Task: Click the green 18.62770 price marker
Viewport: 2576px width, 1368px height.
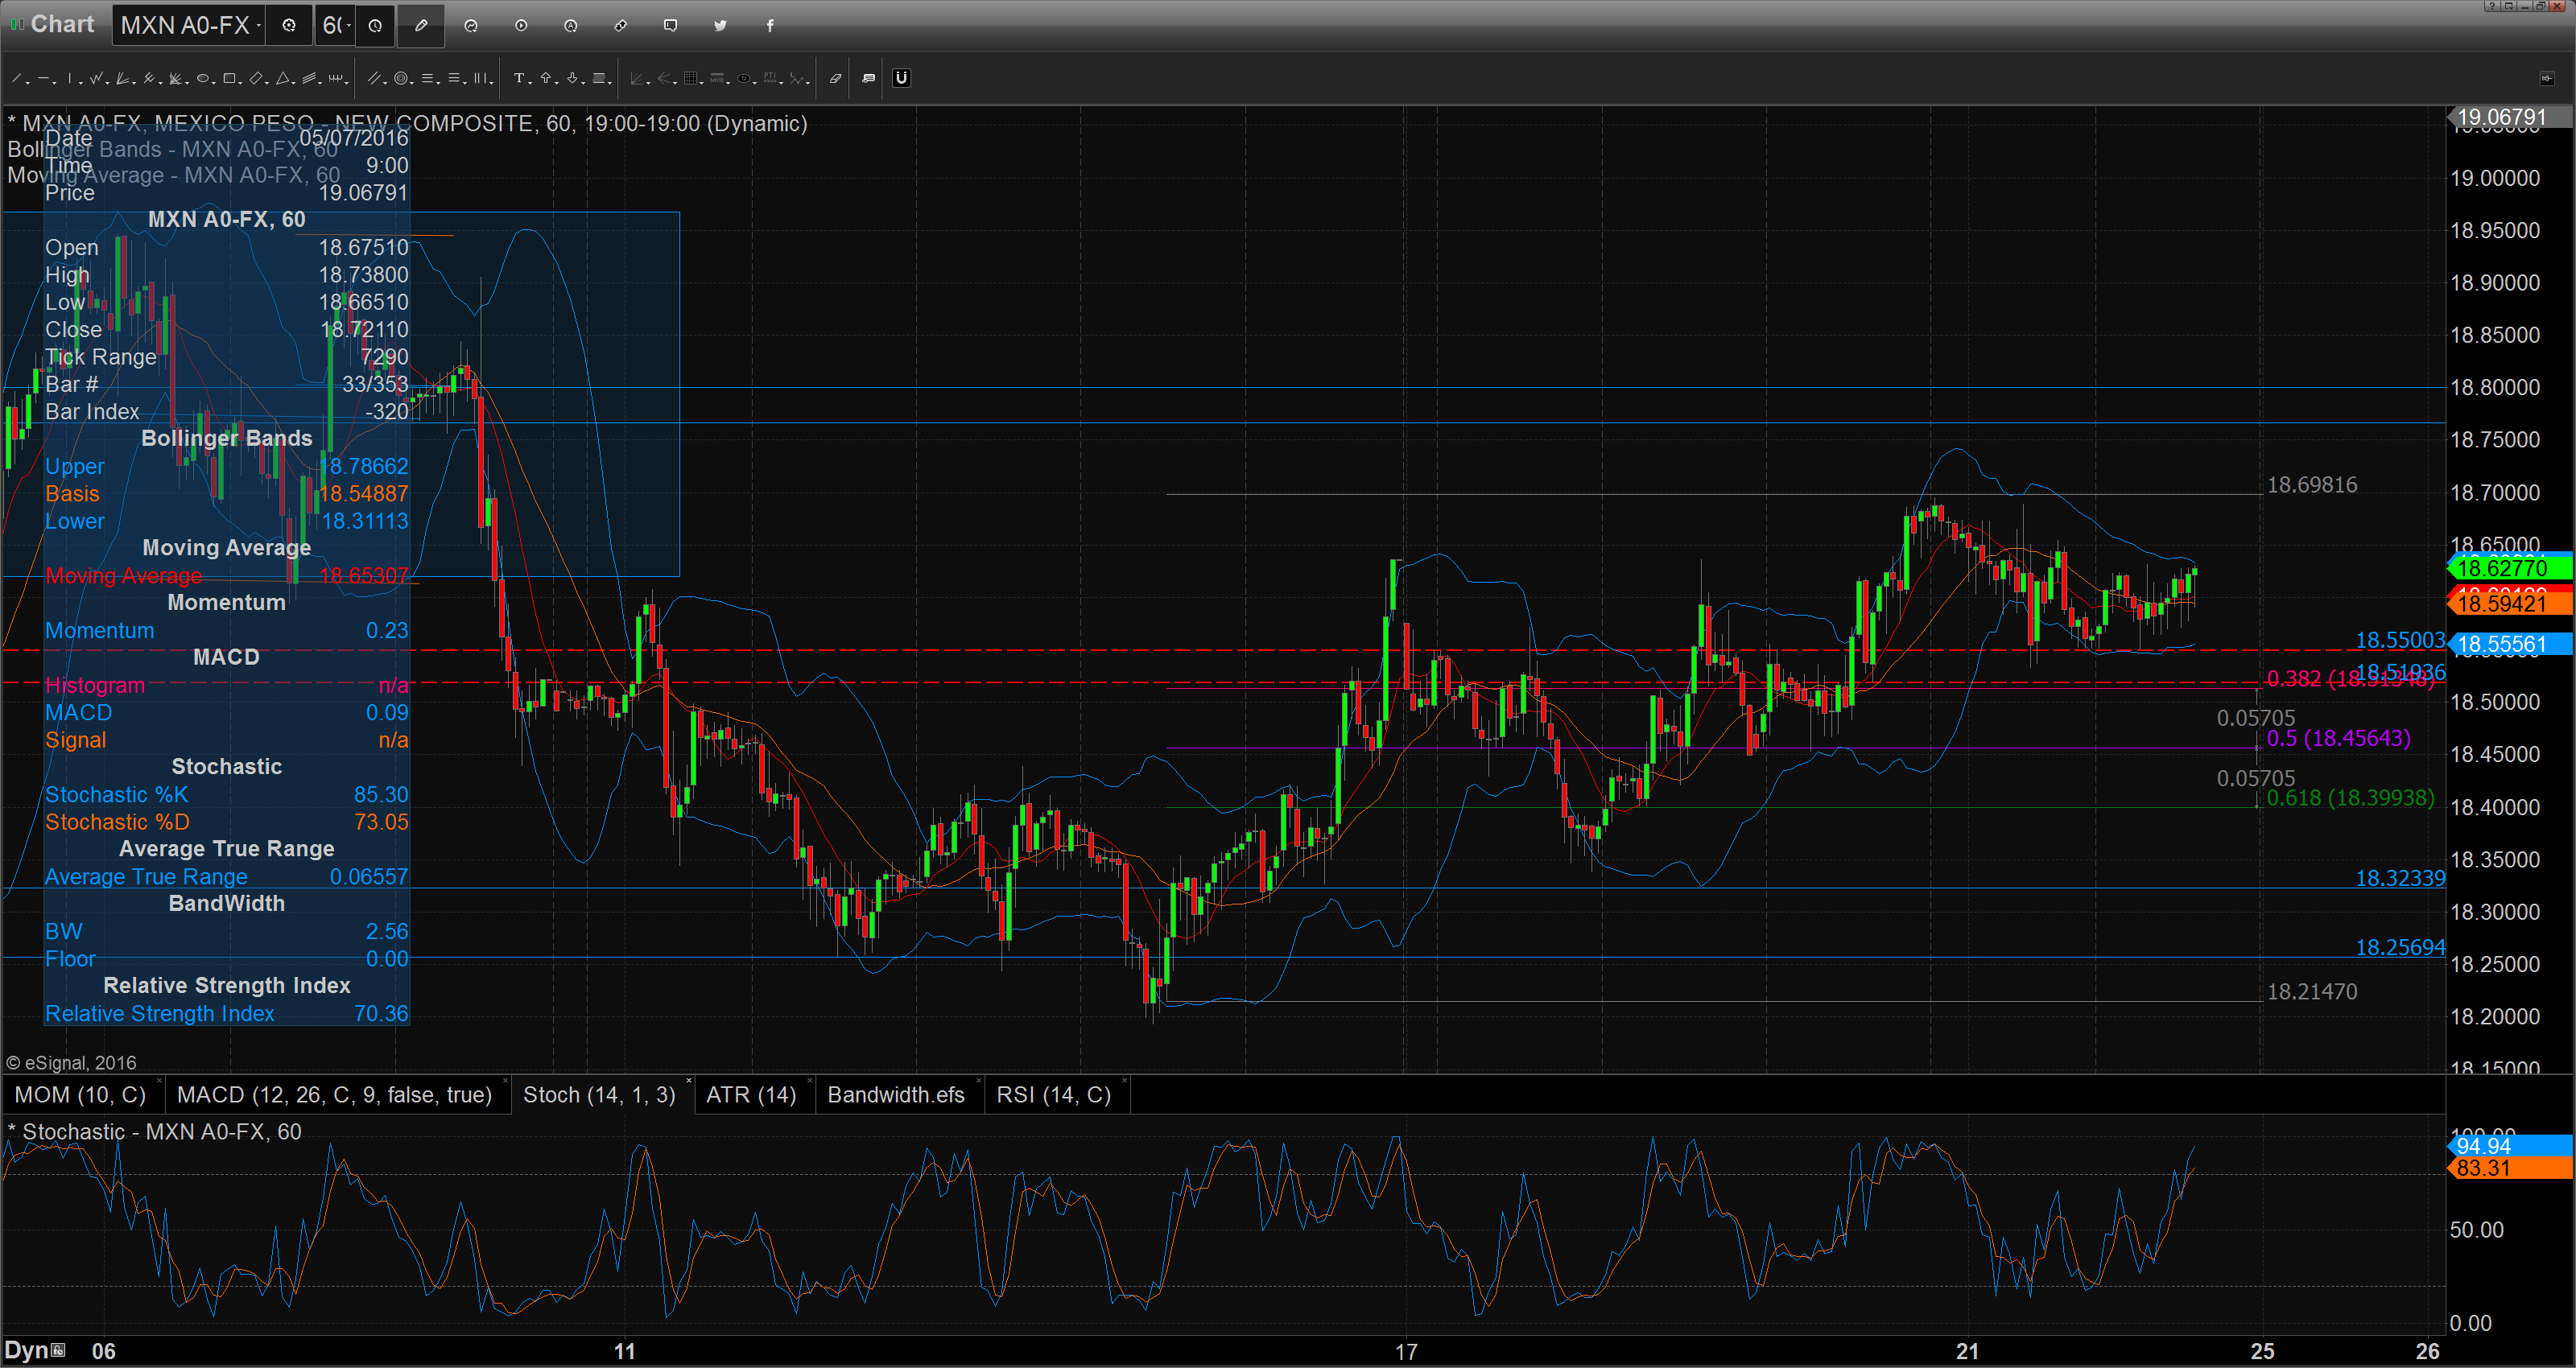Action: click(2509, 568)
